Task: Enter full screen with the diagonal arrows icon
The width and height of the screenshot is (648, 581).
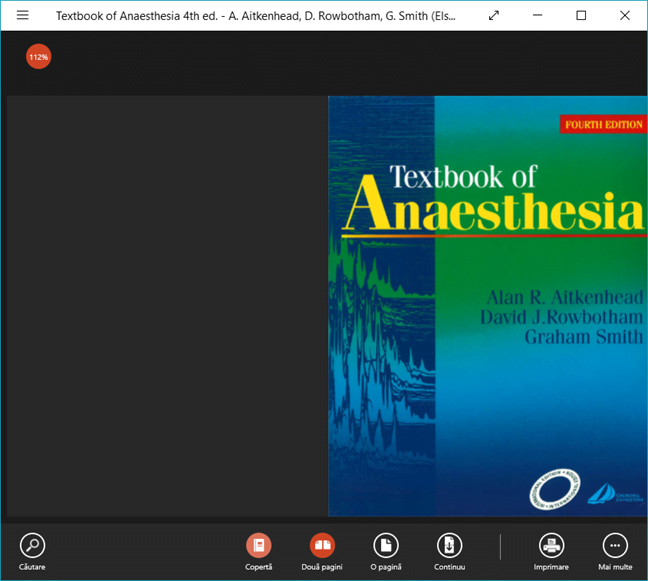Action: pyautogui.click(x=494, y=16)
